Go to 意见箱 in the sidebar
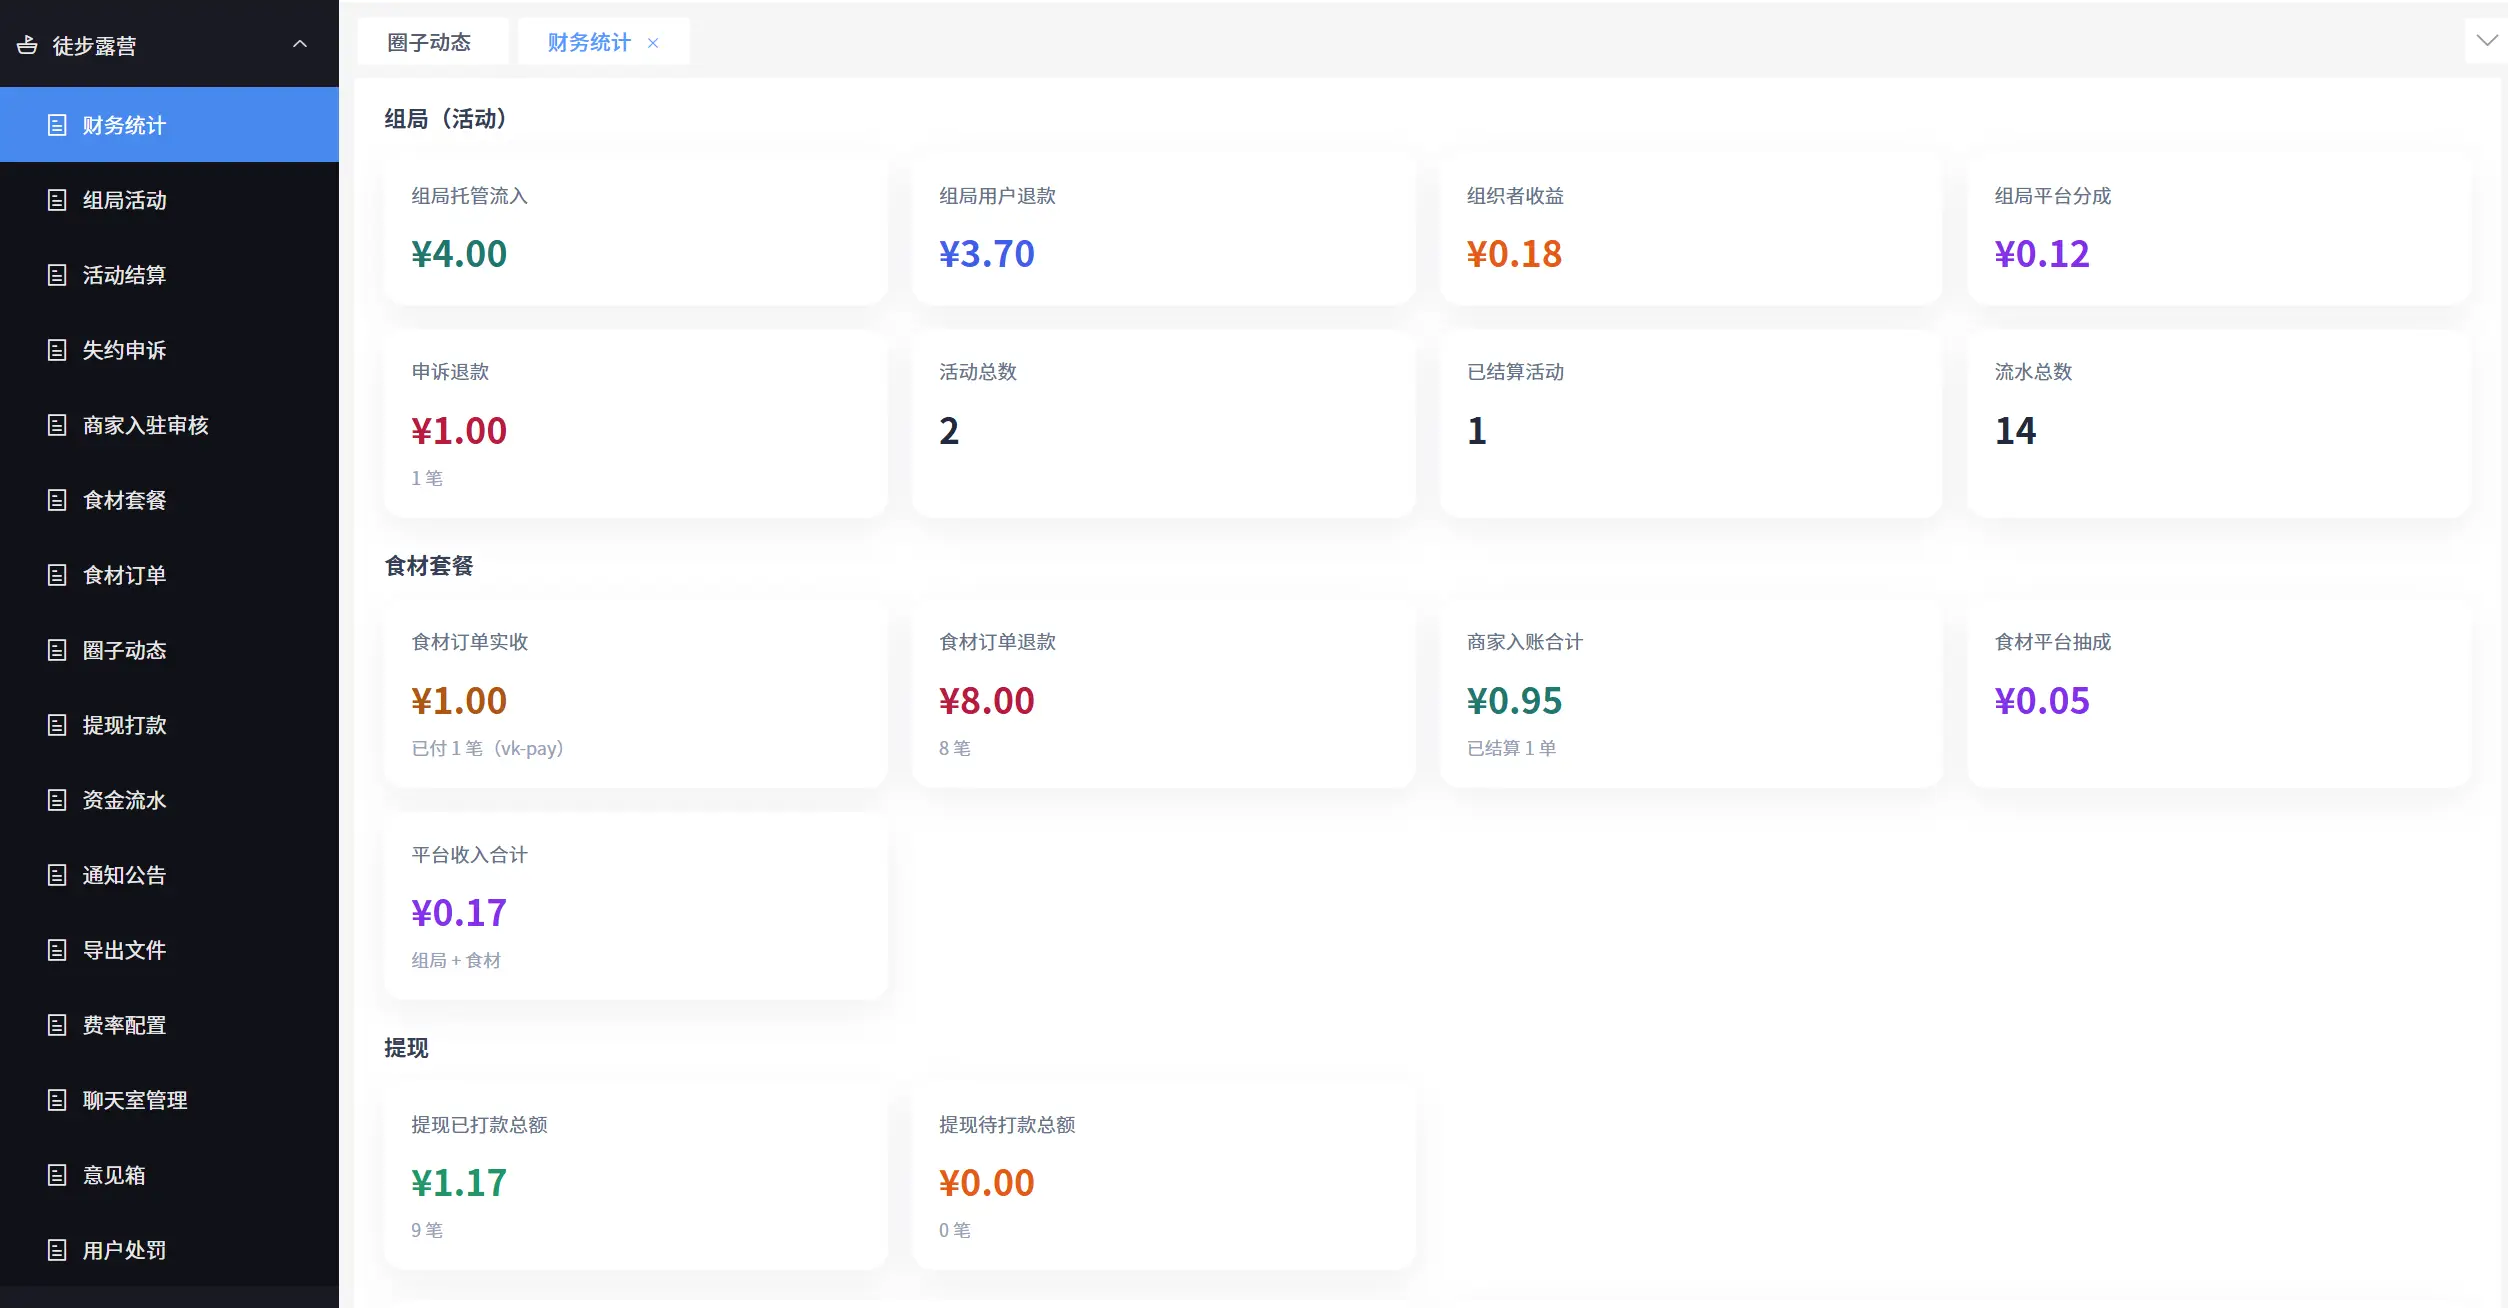2508x1308 pixels. click(x=169, y=1175)
